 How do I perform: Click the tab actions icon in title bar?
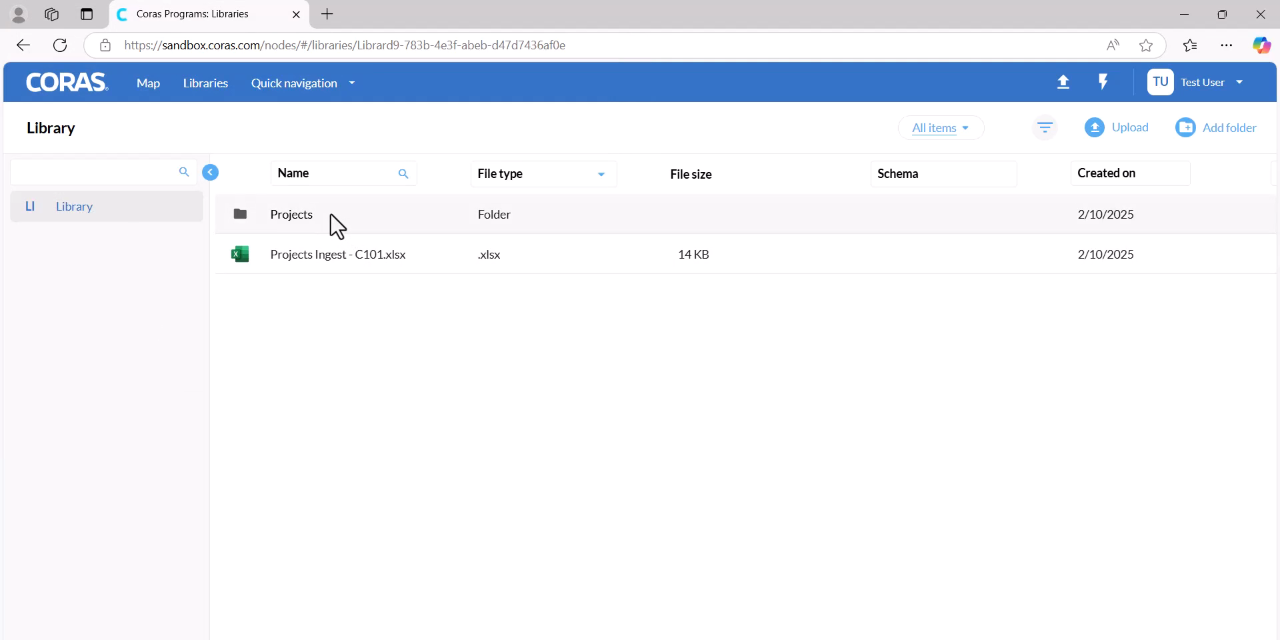pos(87,14)
